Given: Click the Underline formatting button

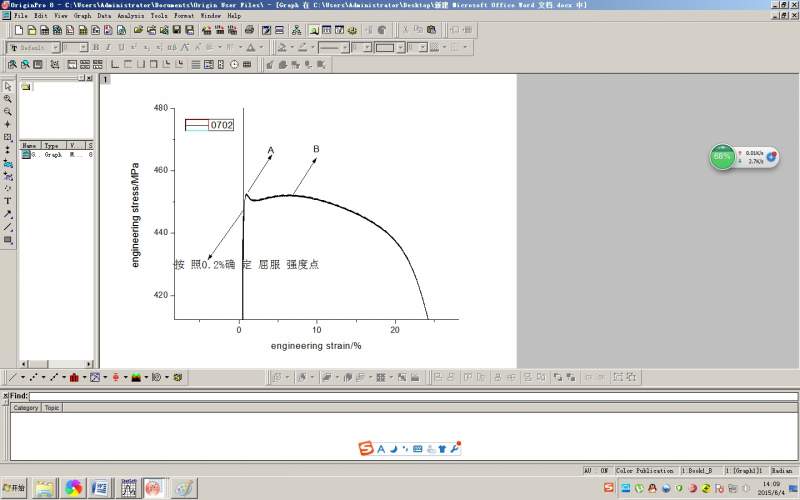Looking at the screenshot, I should pyautogui.click(x=121, y=47).
